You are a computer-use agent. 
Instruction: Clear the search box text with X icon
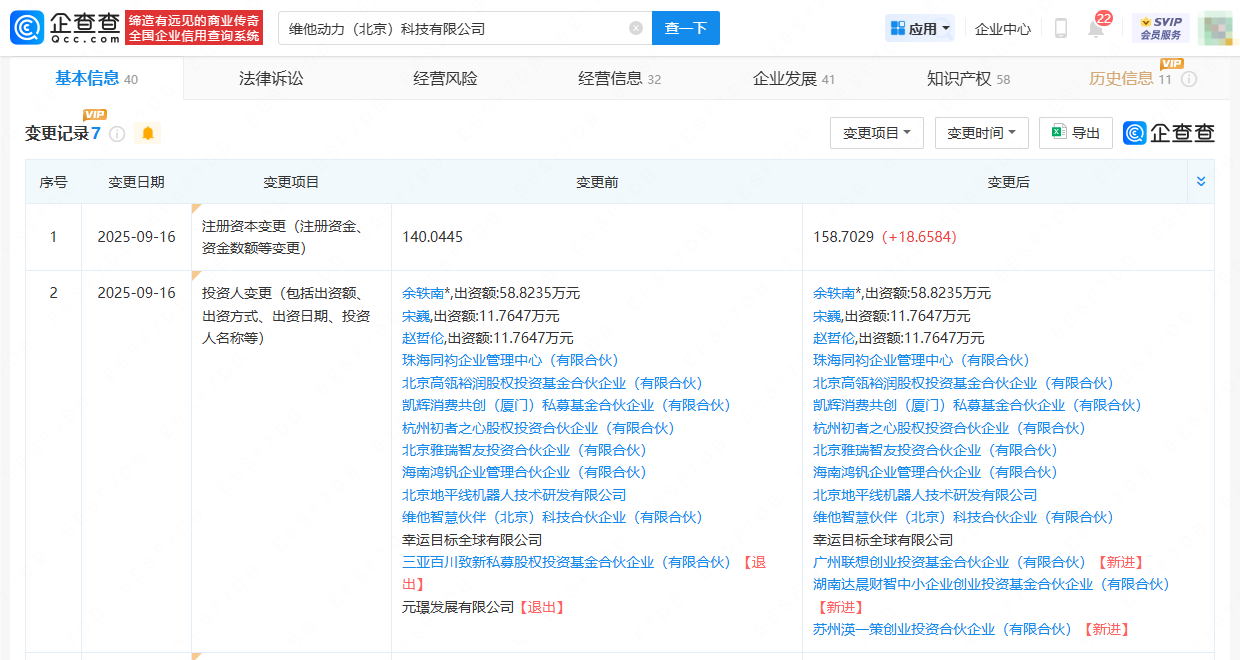[x=636, y=28]
